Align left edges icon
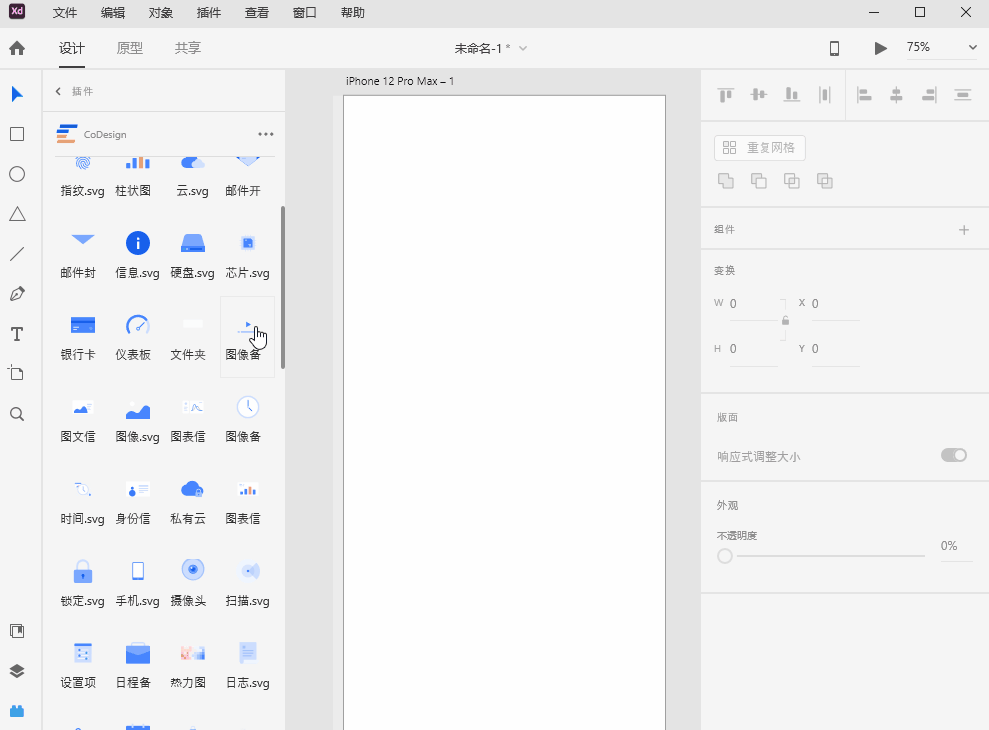Image resolution: width=989 pixels, height=730 pixels. click(x=863, y=95)
